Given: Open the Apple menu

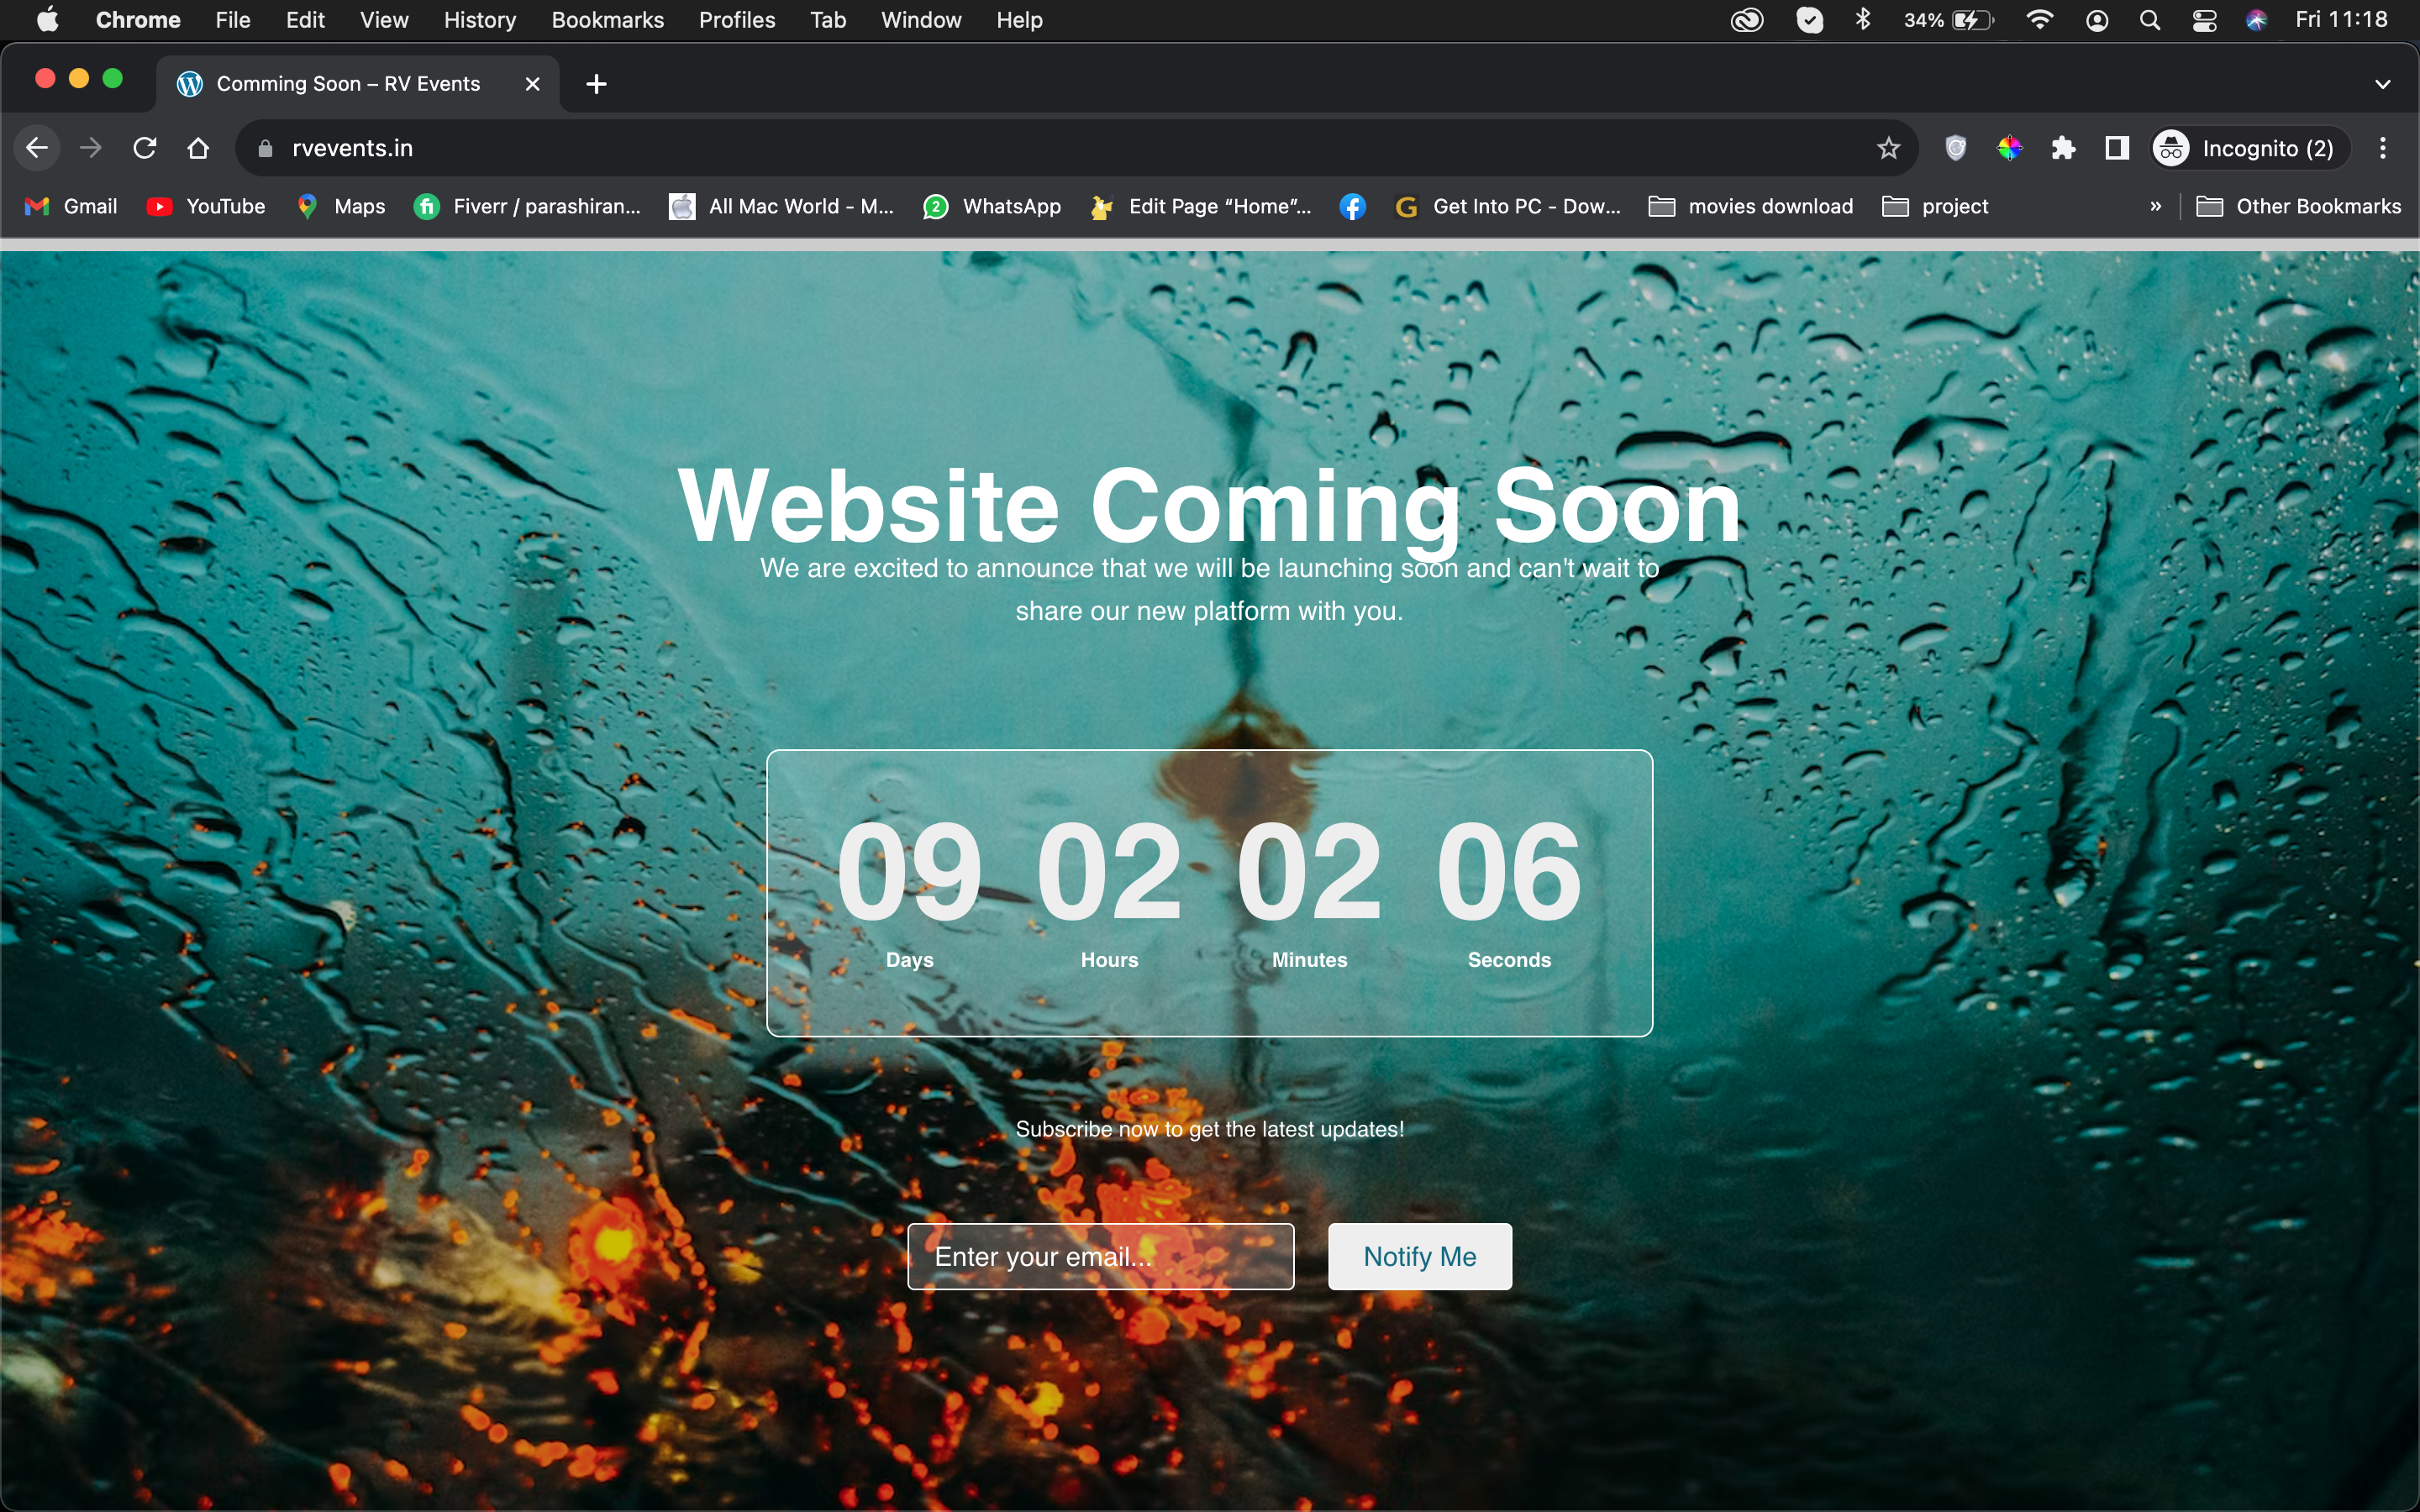Looking at the screenshot, I should pyautogui.click(x=47, y=20).
